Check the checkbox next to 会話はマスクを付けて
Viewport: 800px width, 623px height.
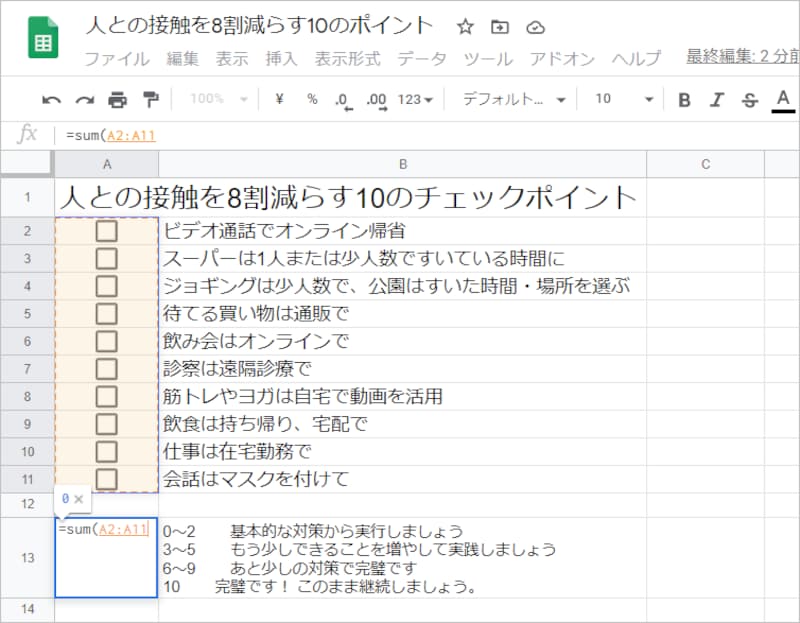tap(107, 477)
